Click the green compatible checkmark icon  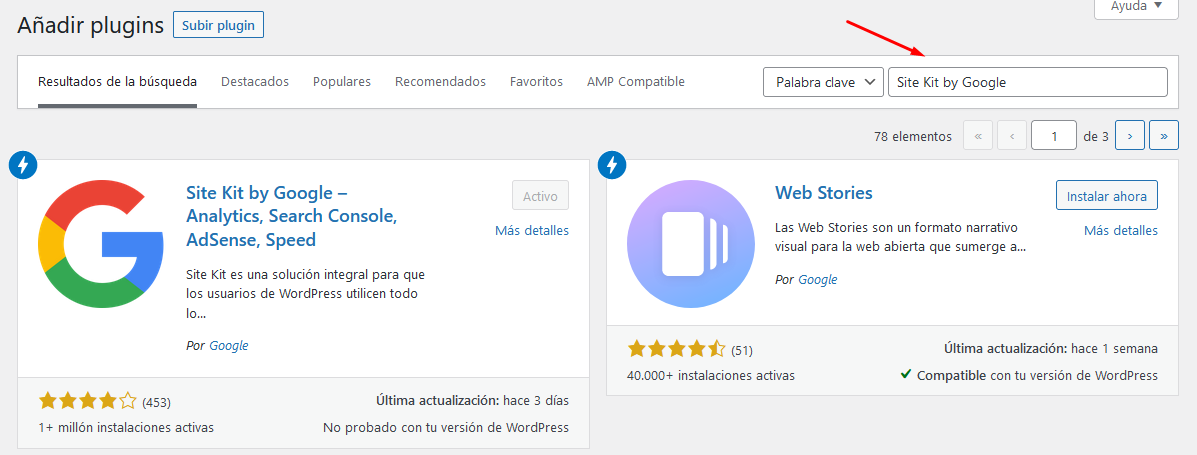(x=905, y=375)
